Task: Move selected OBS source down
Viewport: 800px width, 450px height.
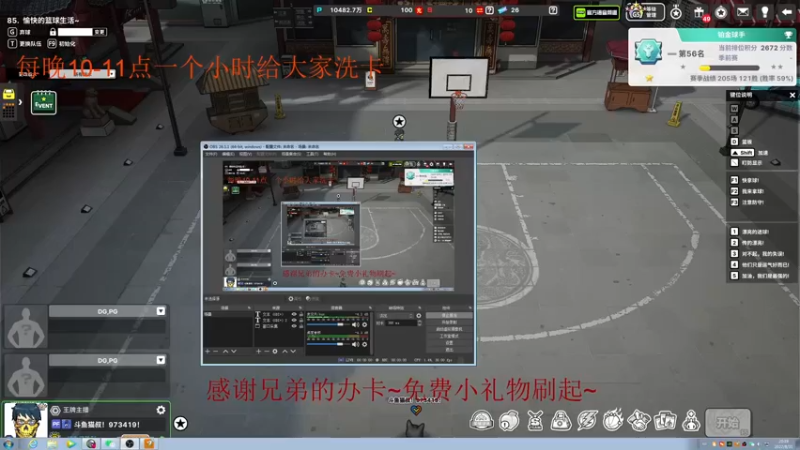Action: 293,352
